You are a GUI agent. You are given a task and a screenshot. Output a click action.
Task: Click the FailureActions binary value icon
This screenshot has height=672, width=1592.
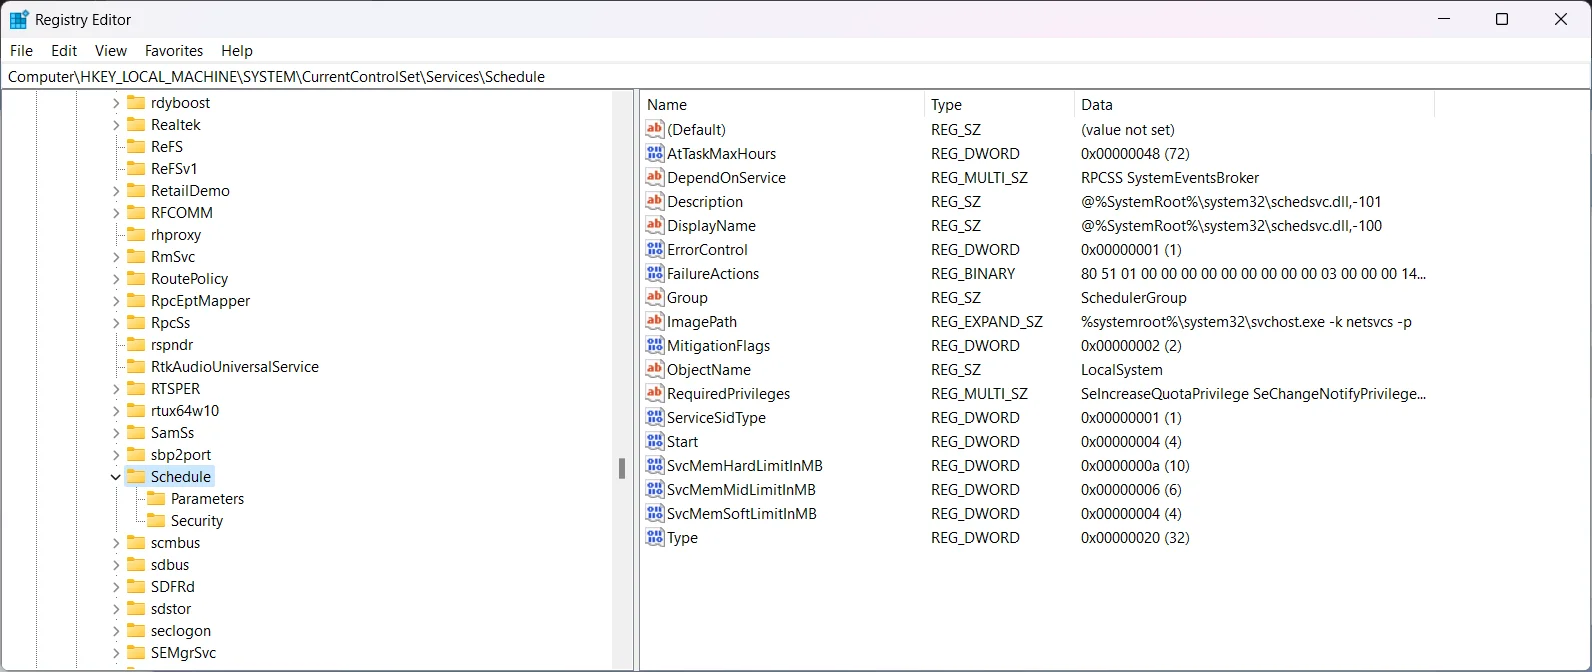coord(655,273)
